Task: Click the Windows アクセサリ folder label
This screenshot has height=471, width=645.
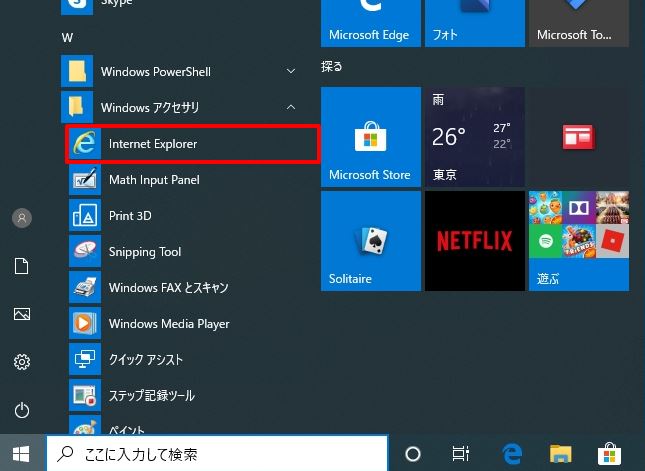Action: click(150, 107)
